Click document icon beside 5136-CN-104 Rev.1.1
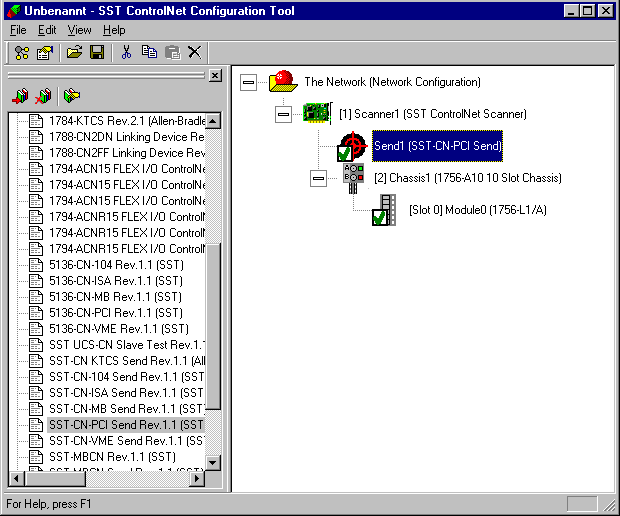Image resolution: width=620 pixels, height=516 pixels. tap(36, 265)
